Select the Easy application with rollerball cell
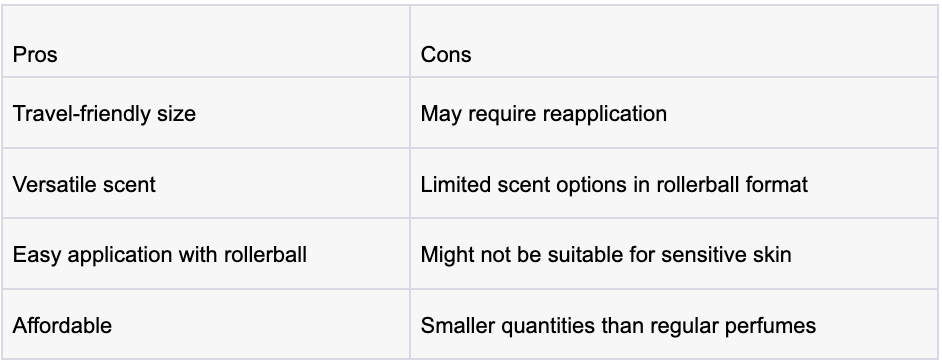This screenshot has width=942, height=364. click(x=206, y=254)
